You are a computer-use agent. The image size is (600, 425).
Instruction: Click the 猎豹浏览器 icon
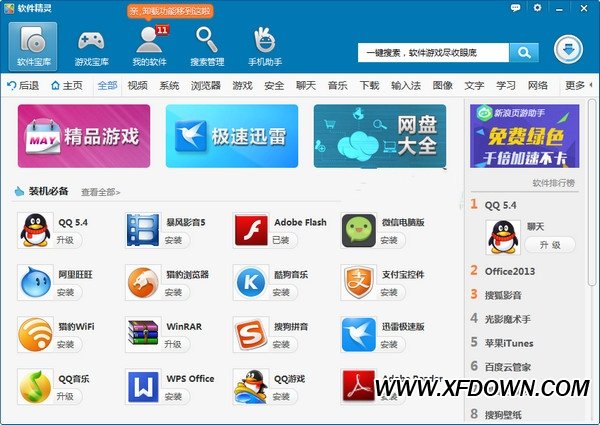click(143, 282)
